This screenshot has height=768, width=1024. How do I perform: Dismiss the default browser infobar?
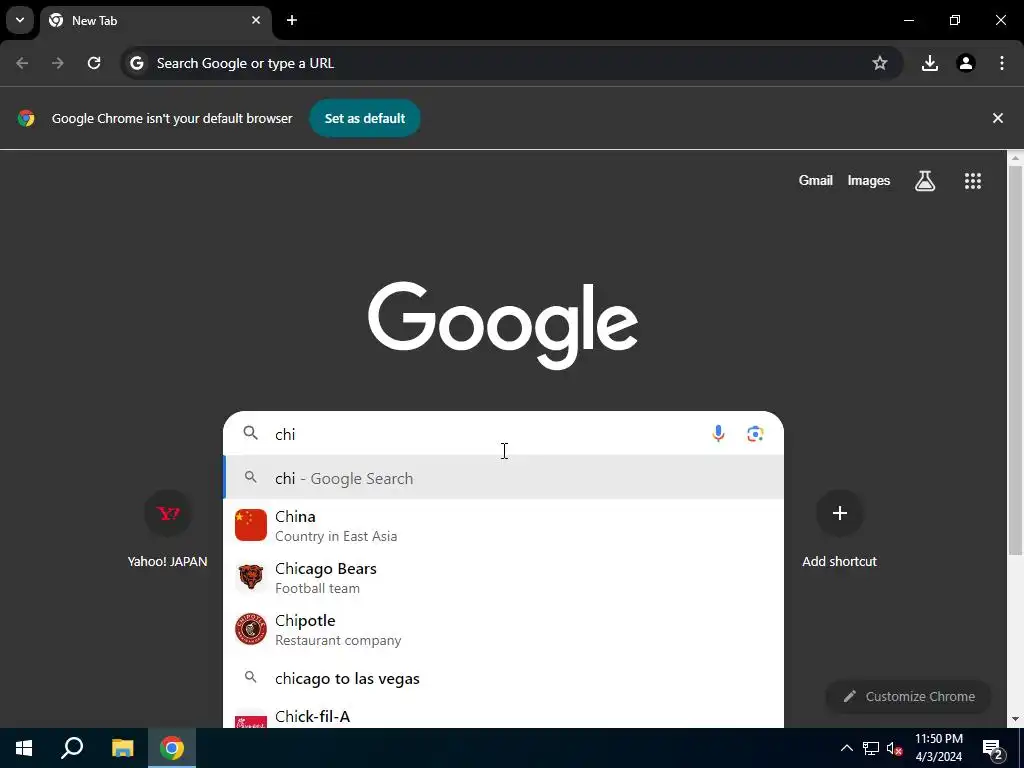998,118
